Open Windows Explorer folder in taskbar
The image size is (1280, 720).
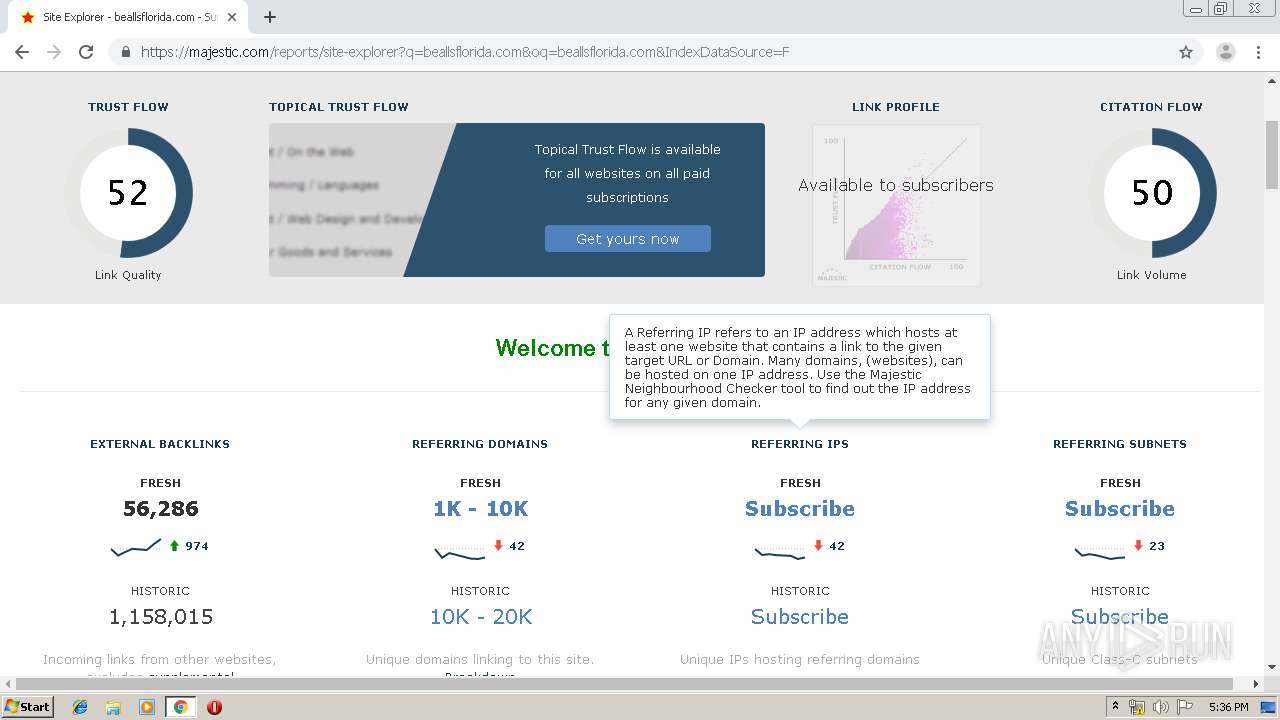tap(113, 707)
